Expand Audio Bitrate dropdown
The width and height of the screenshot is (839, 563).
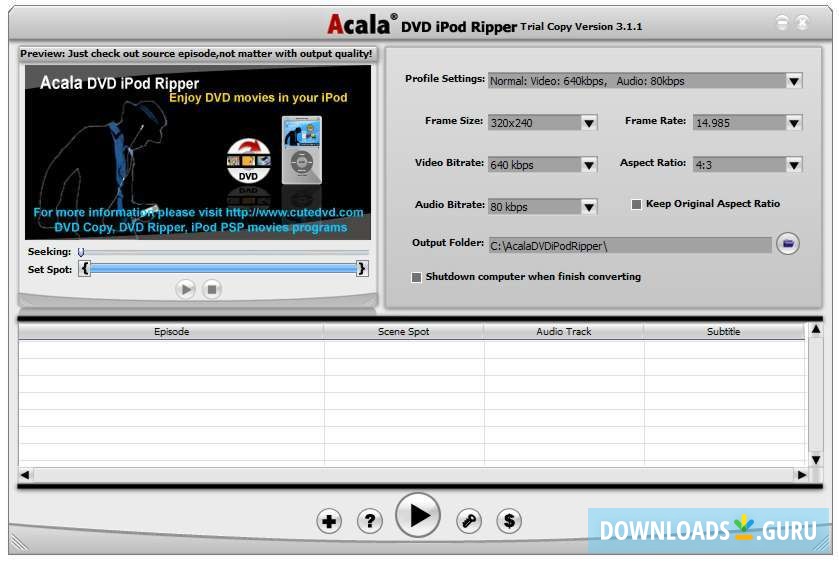pyautogui.click(x=589, y=207)
